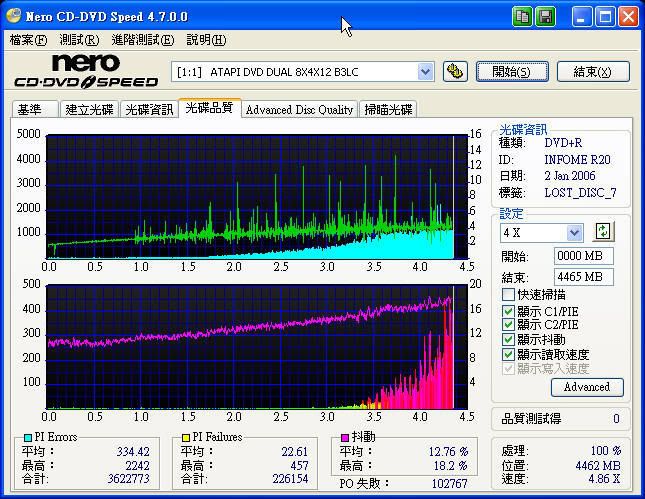Uncheck the 顯示 C1/PIE checkbox
Image resolution: width=645 pixels, height=499 pixels.
509,311
